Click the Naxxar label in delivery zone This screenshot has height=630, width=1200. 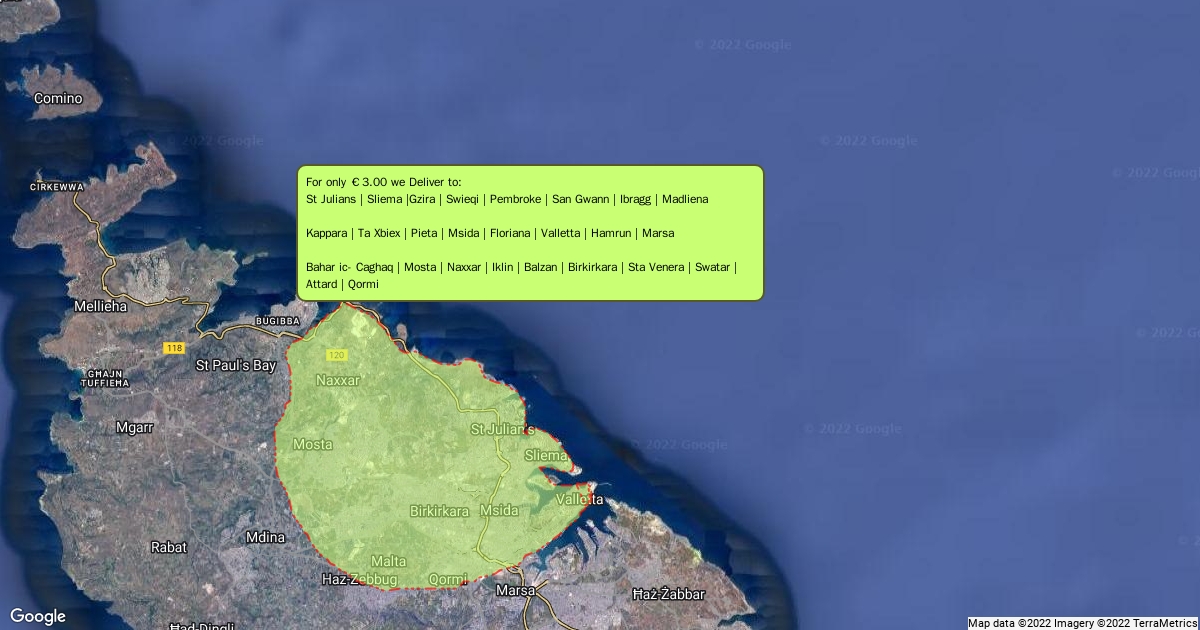point(337,380)
